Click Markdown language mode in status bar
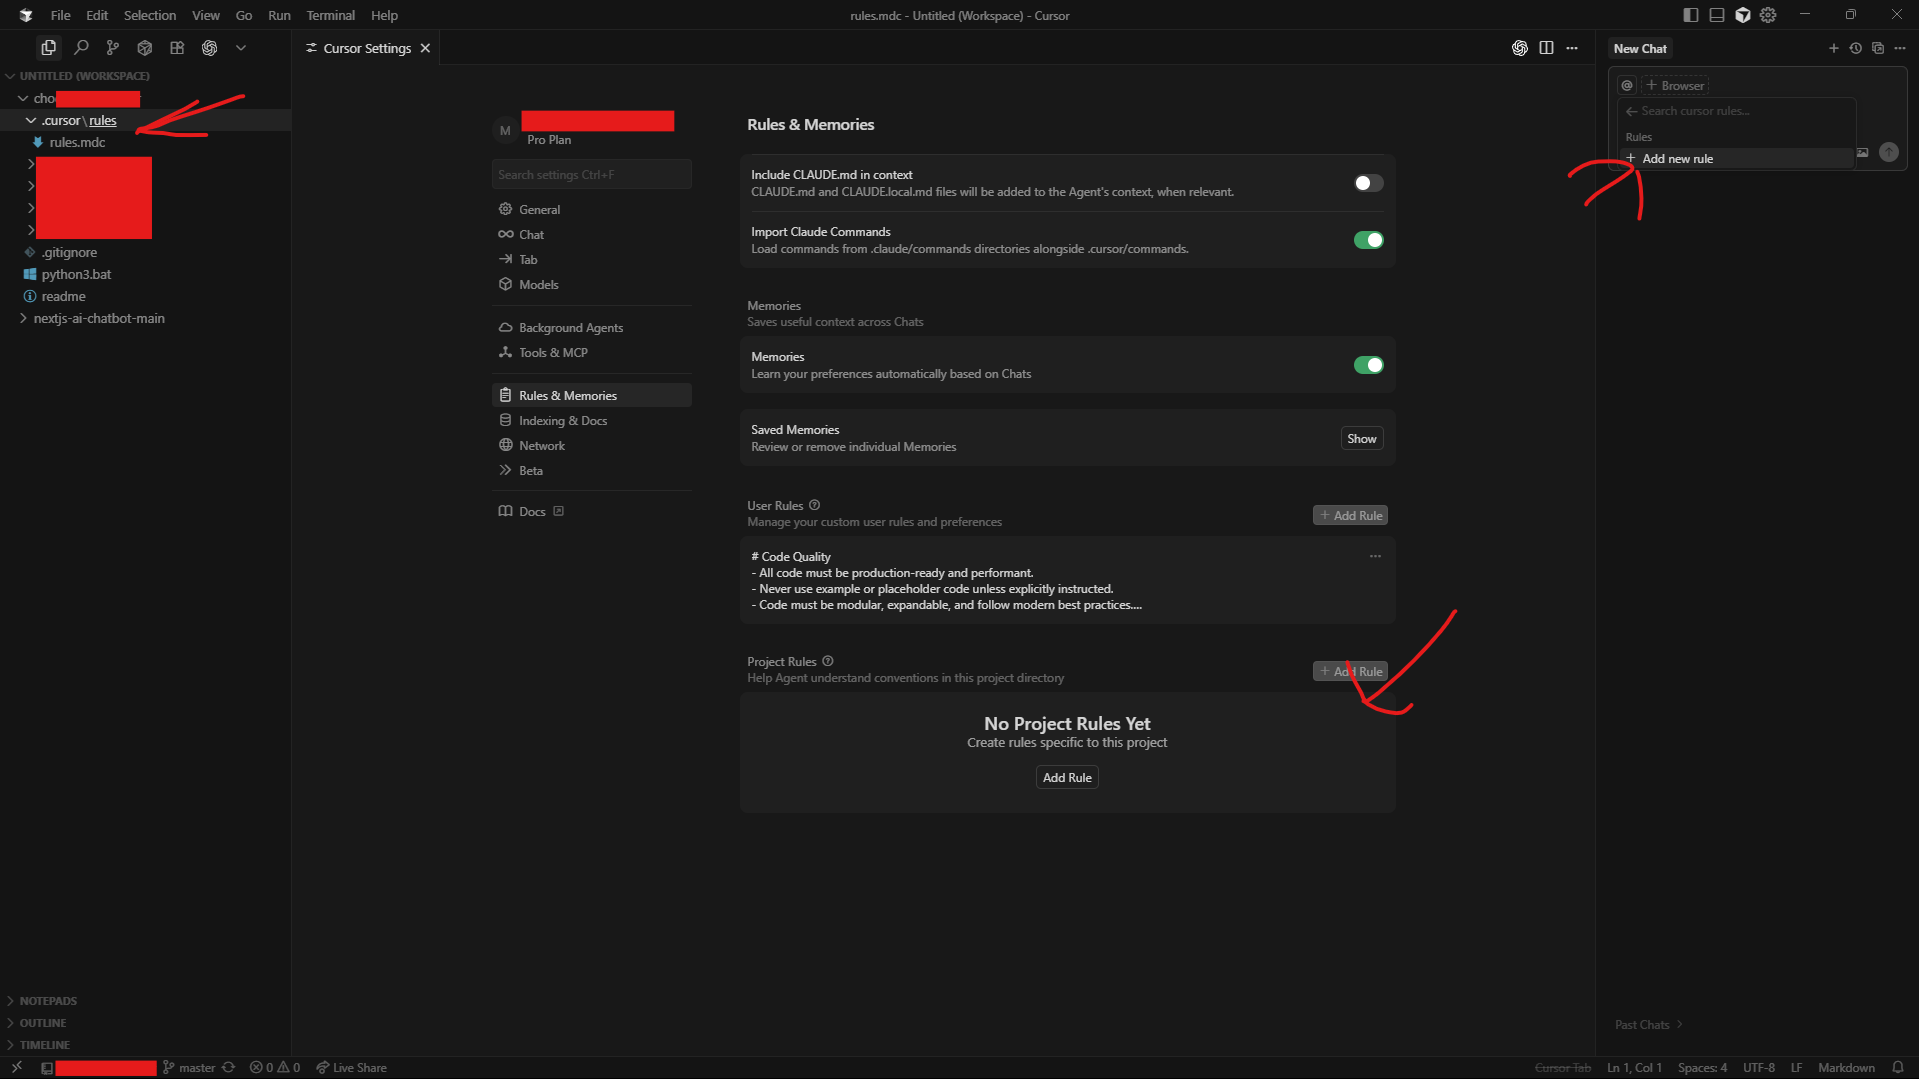 click(1846, 1067)
